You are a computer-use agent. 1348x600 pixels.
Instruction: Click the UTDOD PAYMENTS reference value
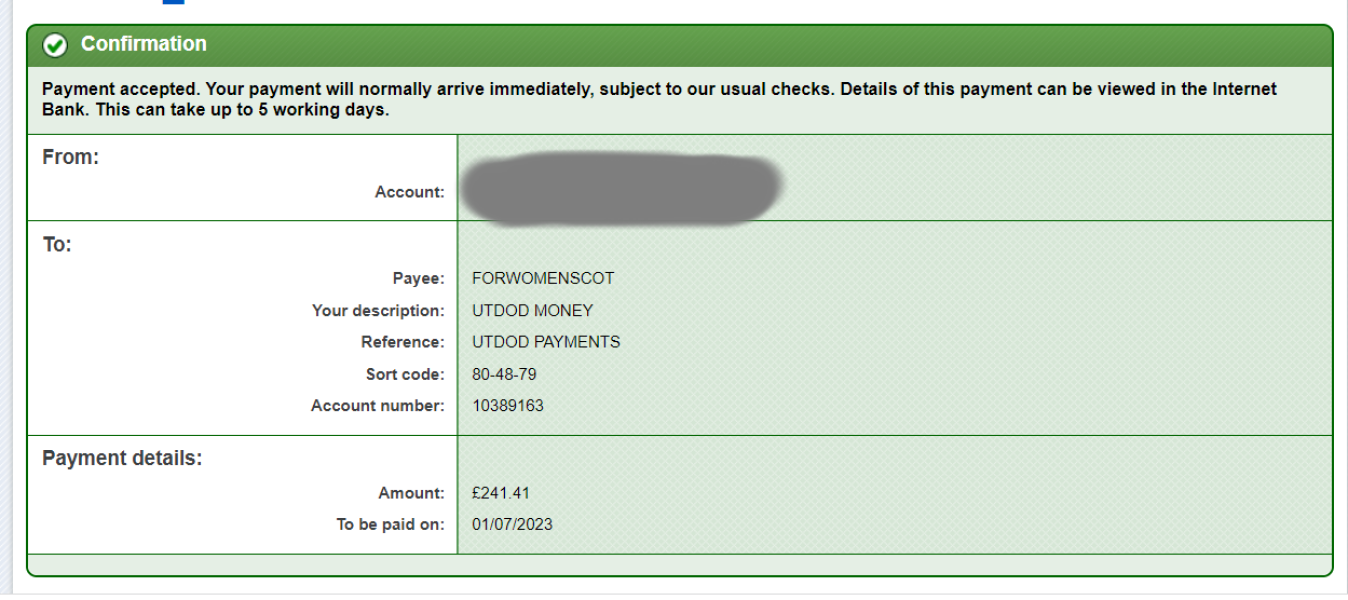[546, 342]
